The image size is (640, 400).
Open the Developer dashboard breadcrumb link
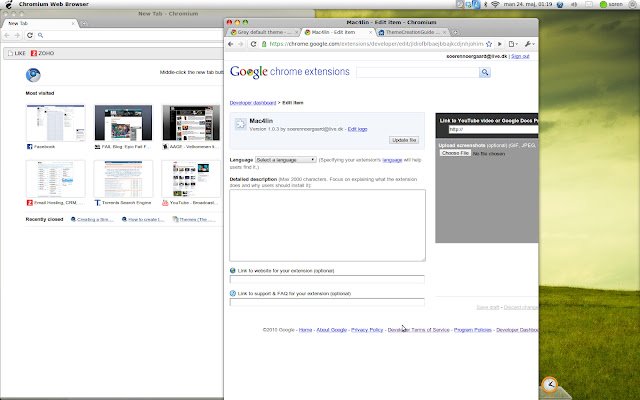click(x=254, y=103)
